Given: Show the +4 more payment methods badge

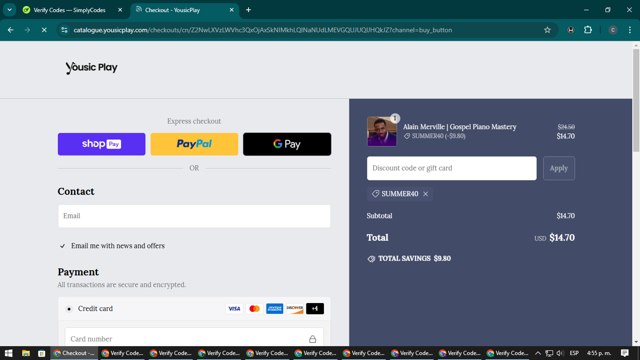Looking at the screenshot, I should pos(315,309).
